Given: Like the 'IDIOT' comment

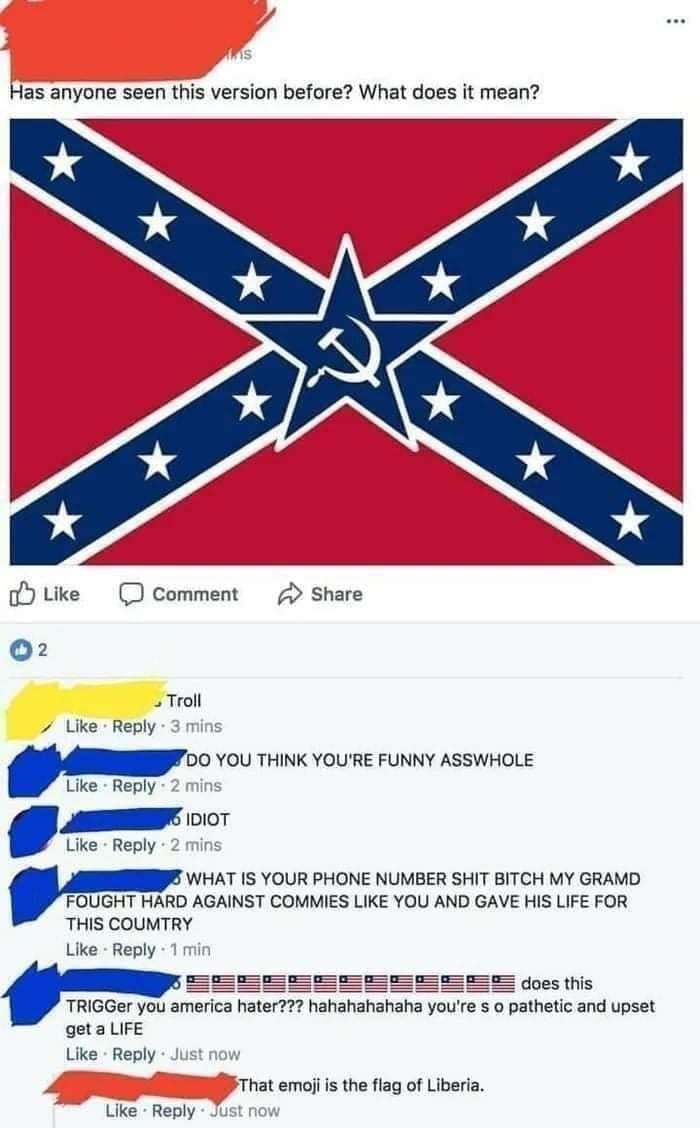Looking at the screenshot, I should pyautogui.click(x=81, y=845).
